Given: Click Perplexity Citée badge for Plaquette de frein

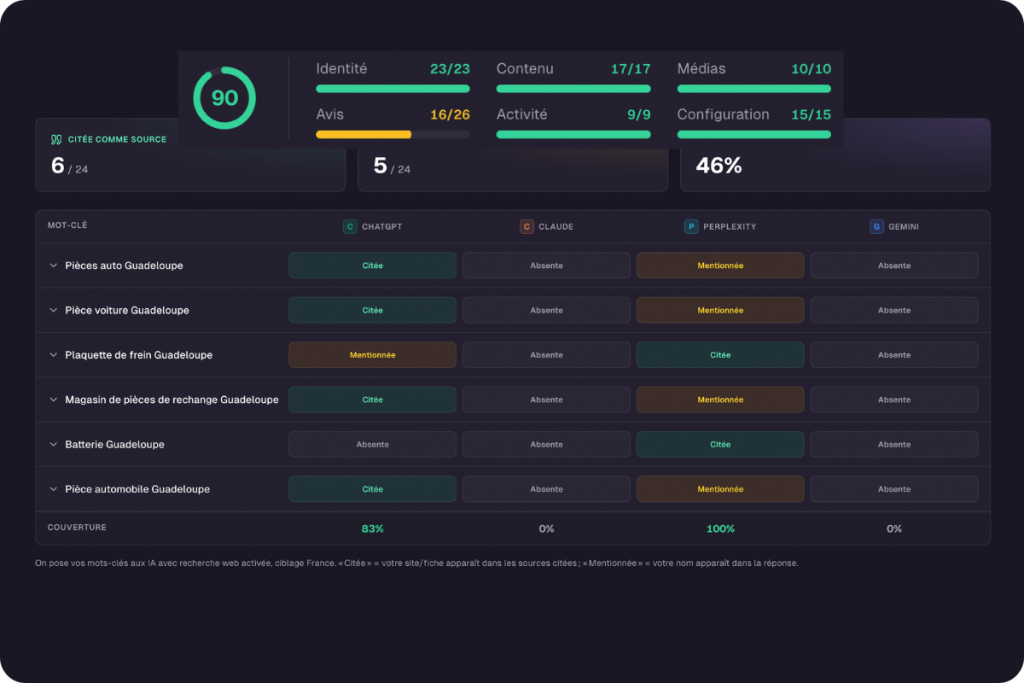Looking at the screenshot, I should pyautogui.click(x=720, y=355).
